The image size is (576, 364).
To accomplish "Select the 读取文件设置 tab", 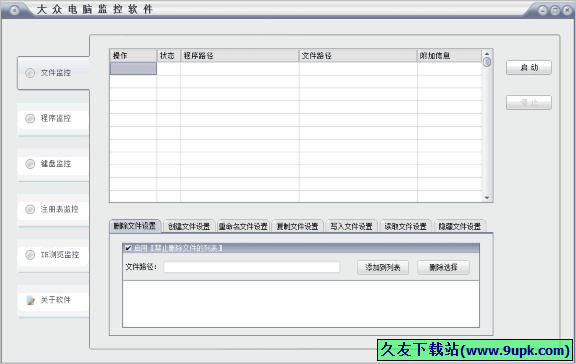I will pos(405,227).
